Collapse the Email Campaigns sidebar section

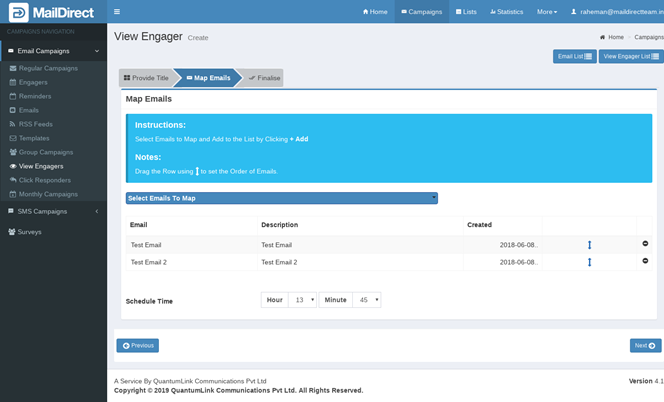point(53,50)
